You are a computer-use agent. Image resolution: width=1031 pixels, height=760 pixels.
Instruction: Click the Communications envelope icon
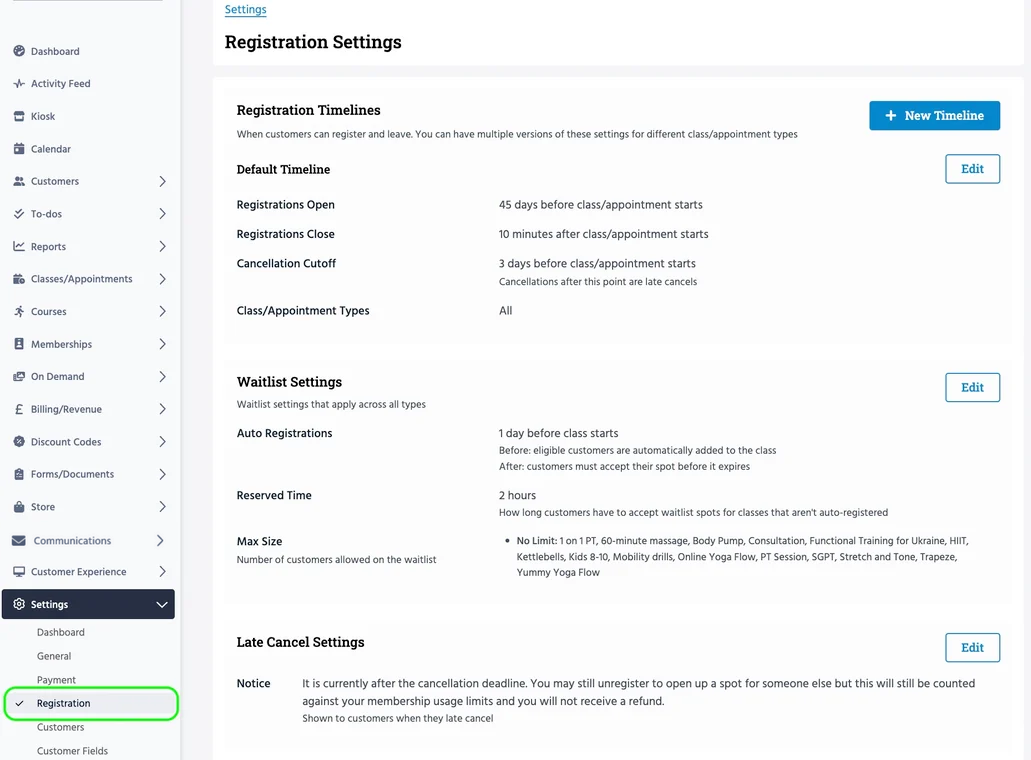(19, 541)
